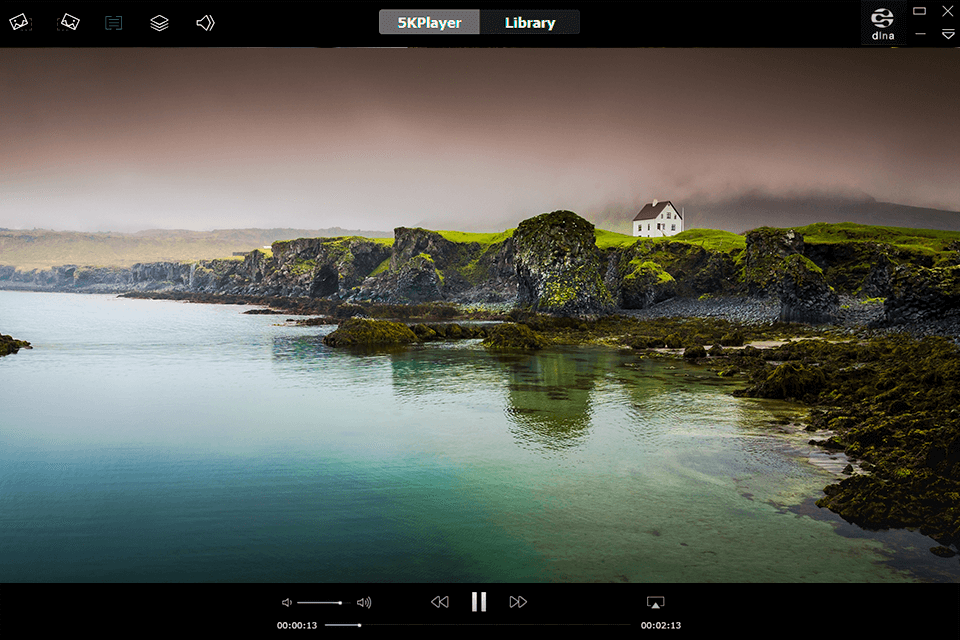The height and width of the screenshot is (640, 960).
Task: Select the AirPlay casting icon
Action: coord(656,601)
